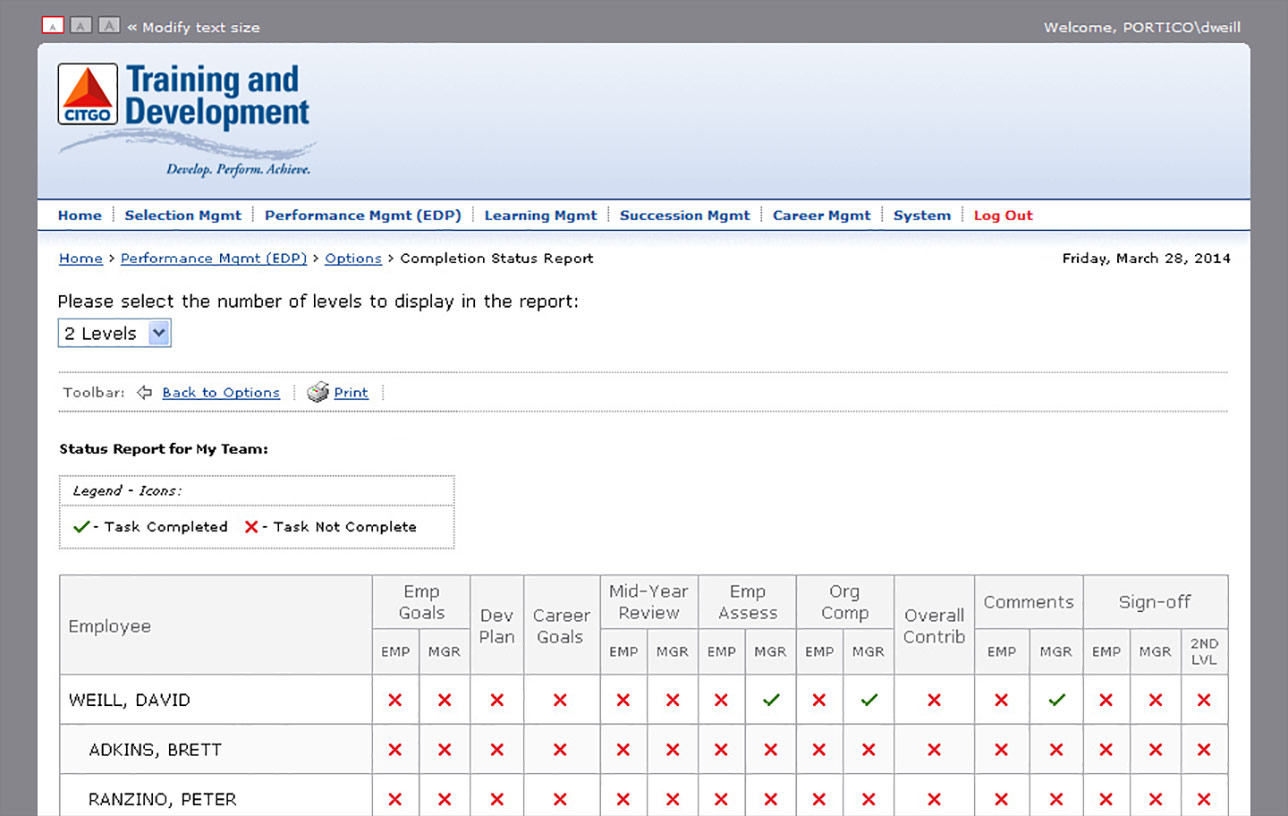Click WEILL, DAVID Emp Assess MGR checkmark

tap(770, 700)
